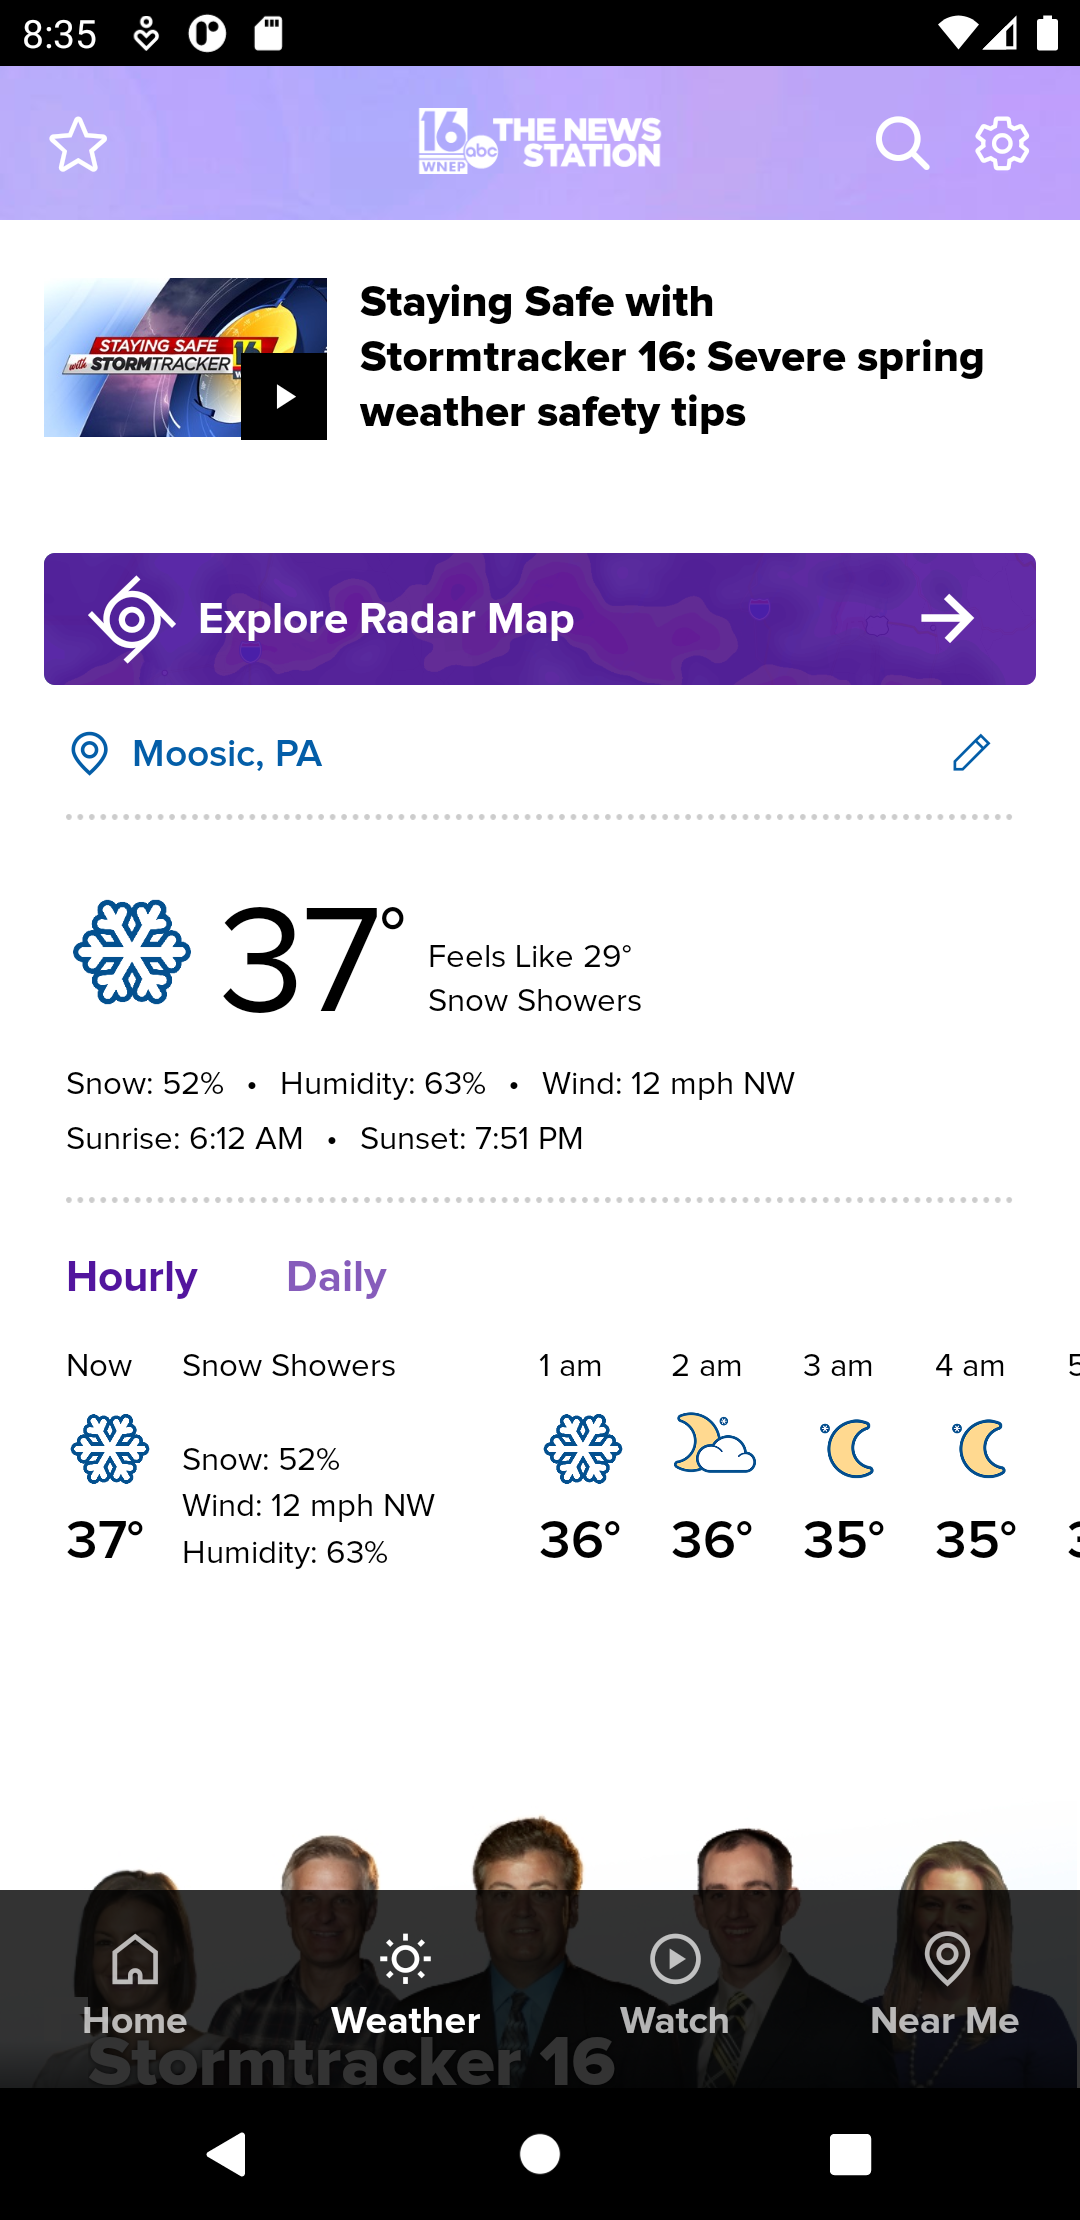Select the 2 am hourly forecast
The height and width of the screenshot is (2220, 1080).
click(712, 1450)
